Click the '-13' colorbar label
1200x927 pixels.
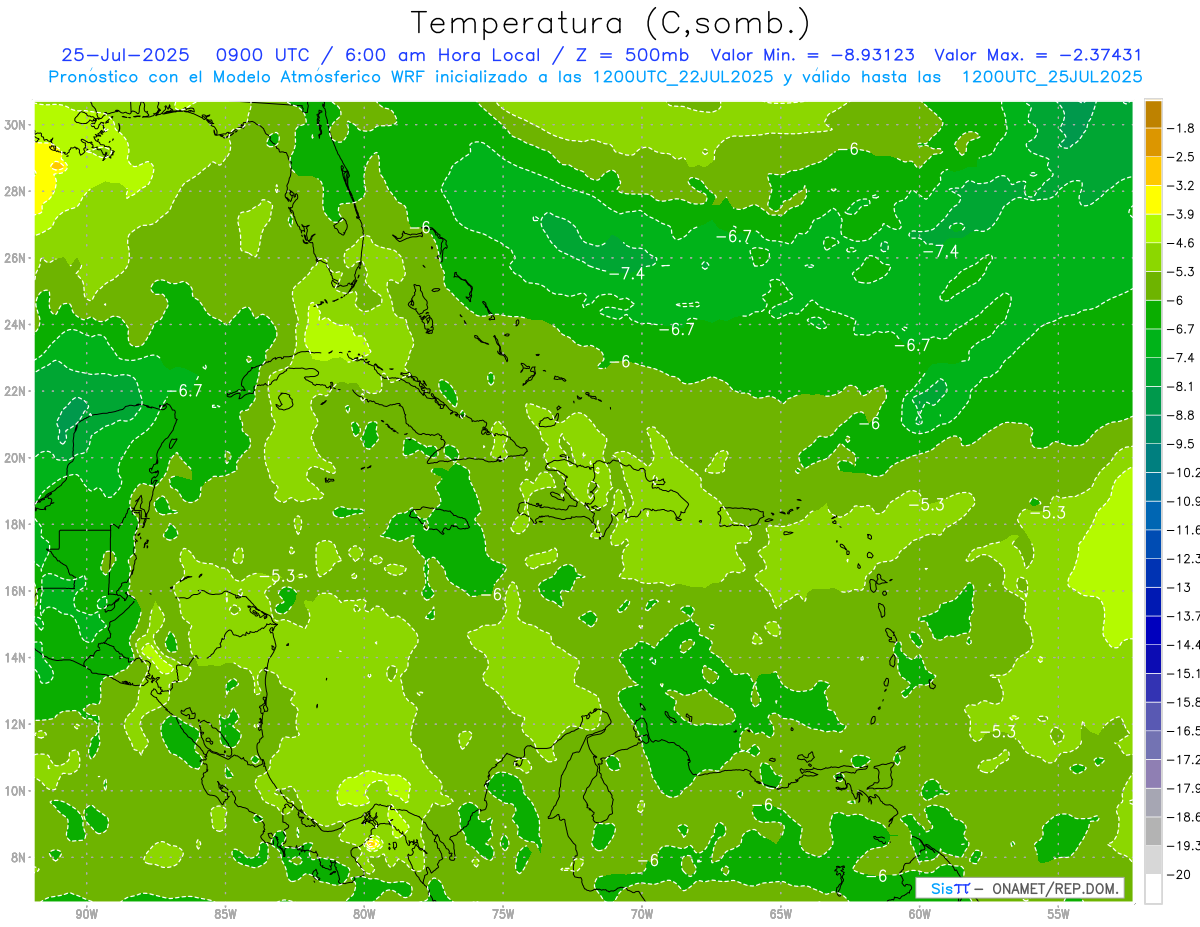click(x=1180, y=588)
